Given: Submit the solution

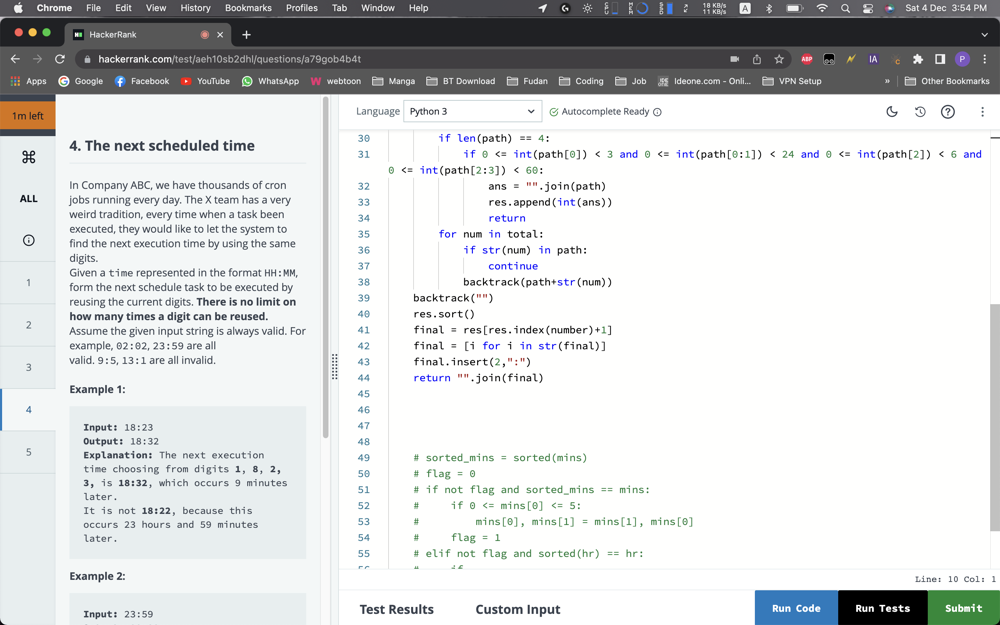Looking at the screenshot, I should (964, 608).
